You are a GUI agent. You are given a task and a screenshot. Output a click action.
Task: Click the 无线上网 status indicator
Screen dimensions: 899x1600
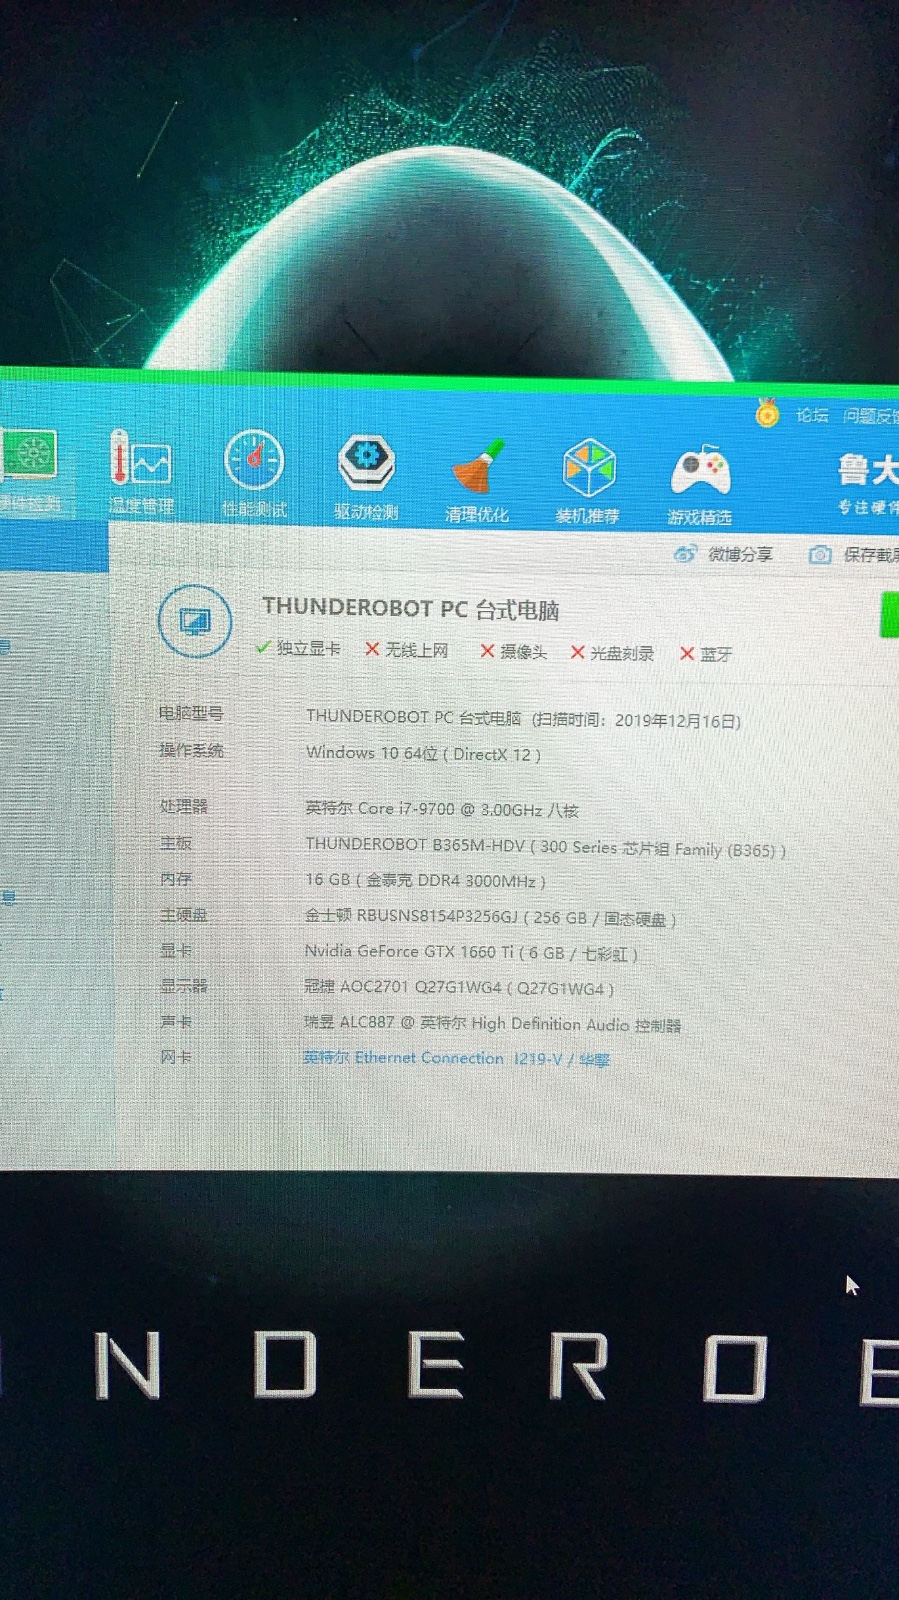(x=406, y=650)
